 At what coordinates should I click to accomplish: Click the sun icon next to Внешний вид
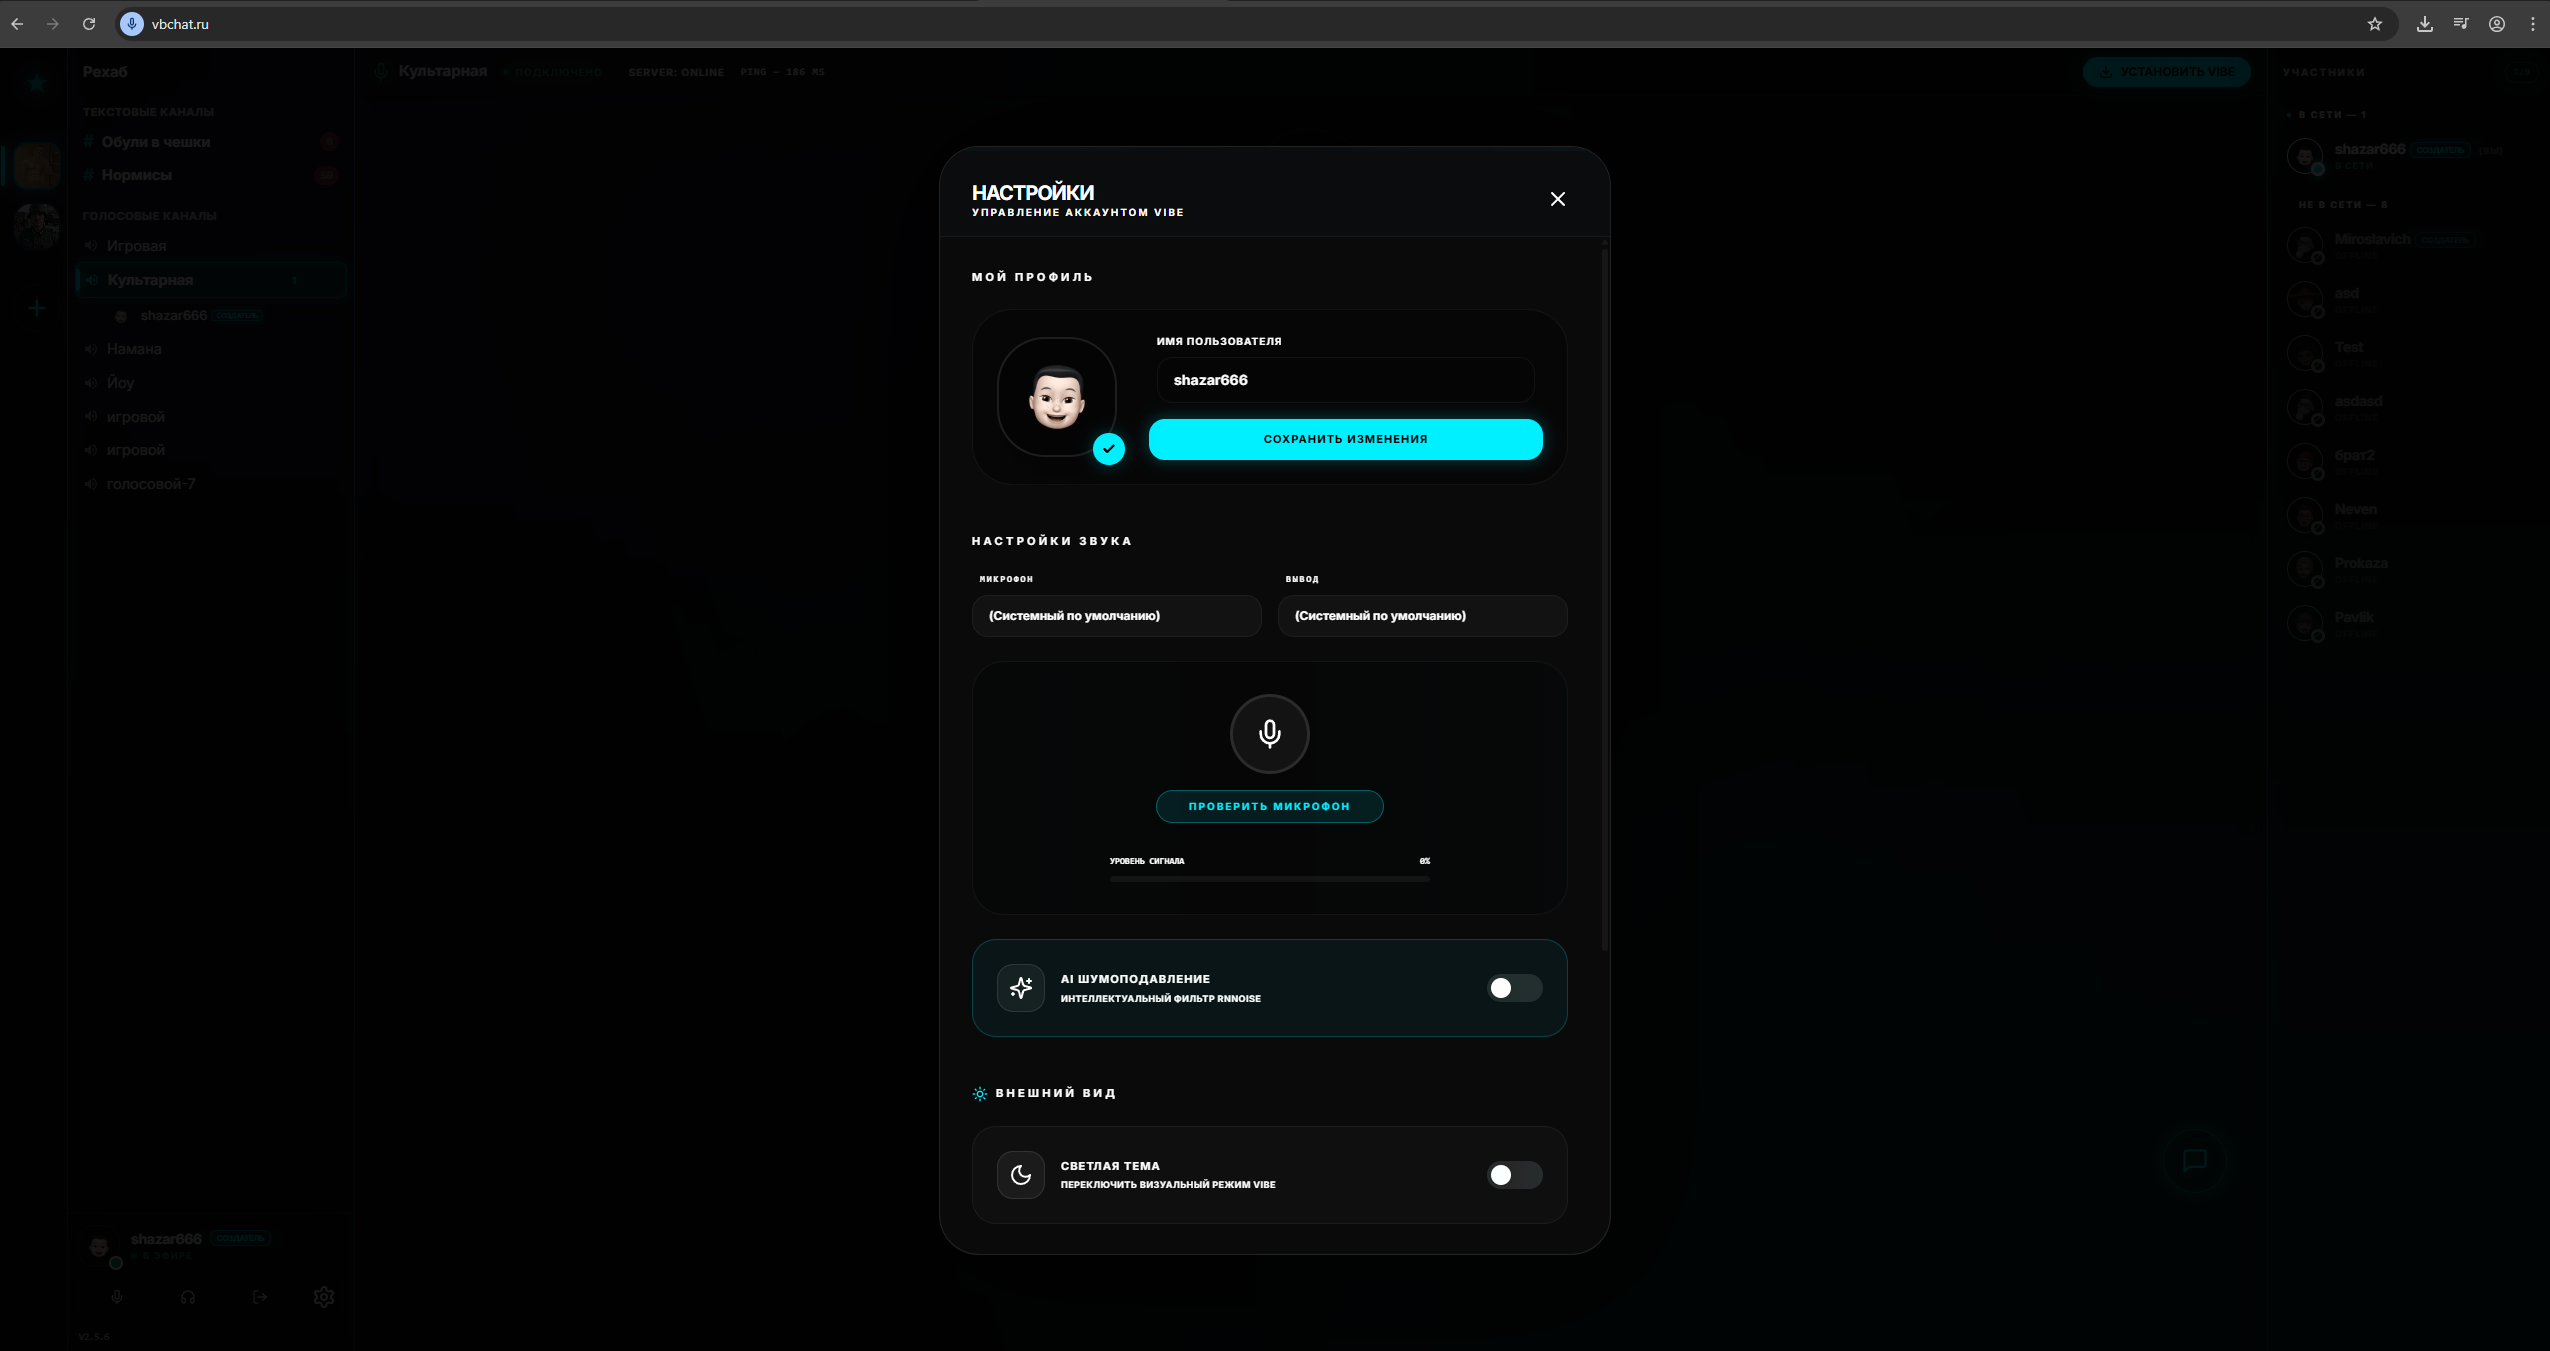pyautogui.click(x=980, y=1094)
